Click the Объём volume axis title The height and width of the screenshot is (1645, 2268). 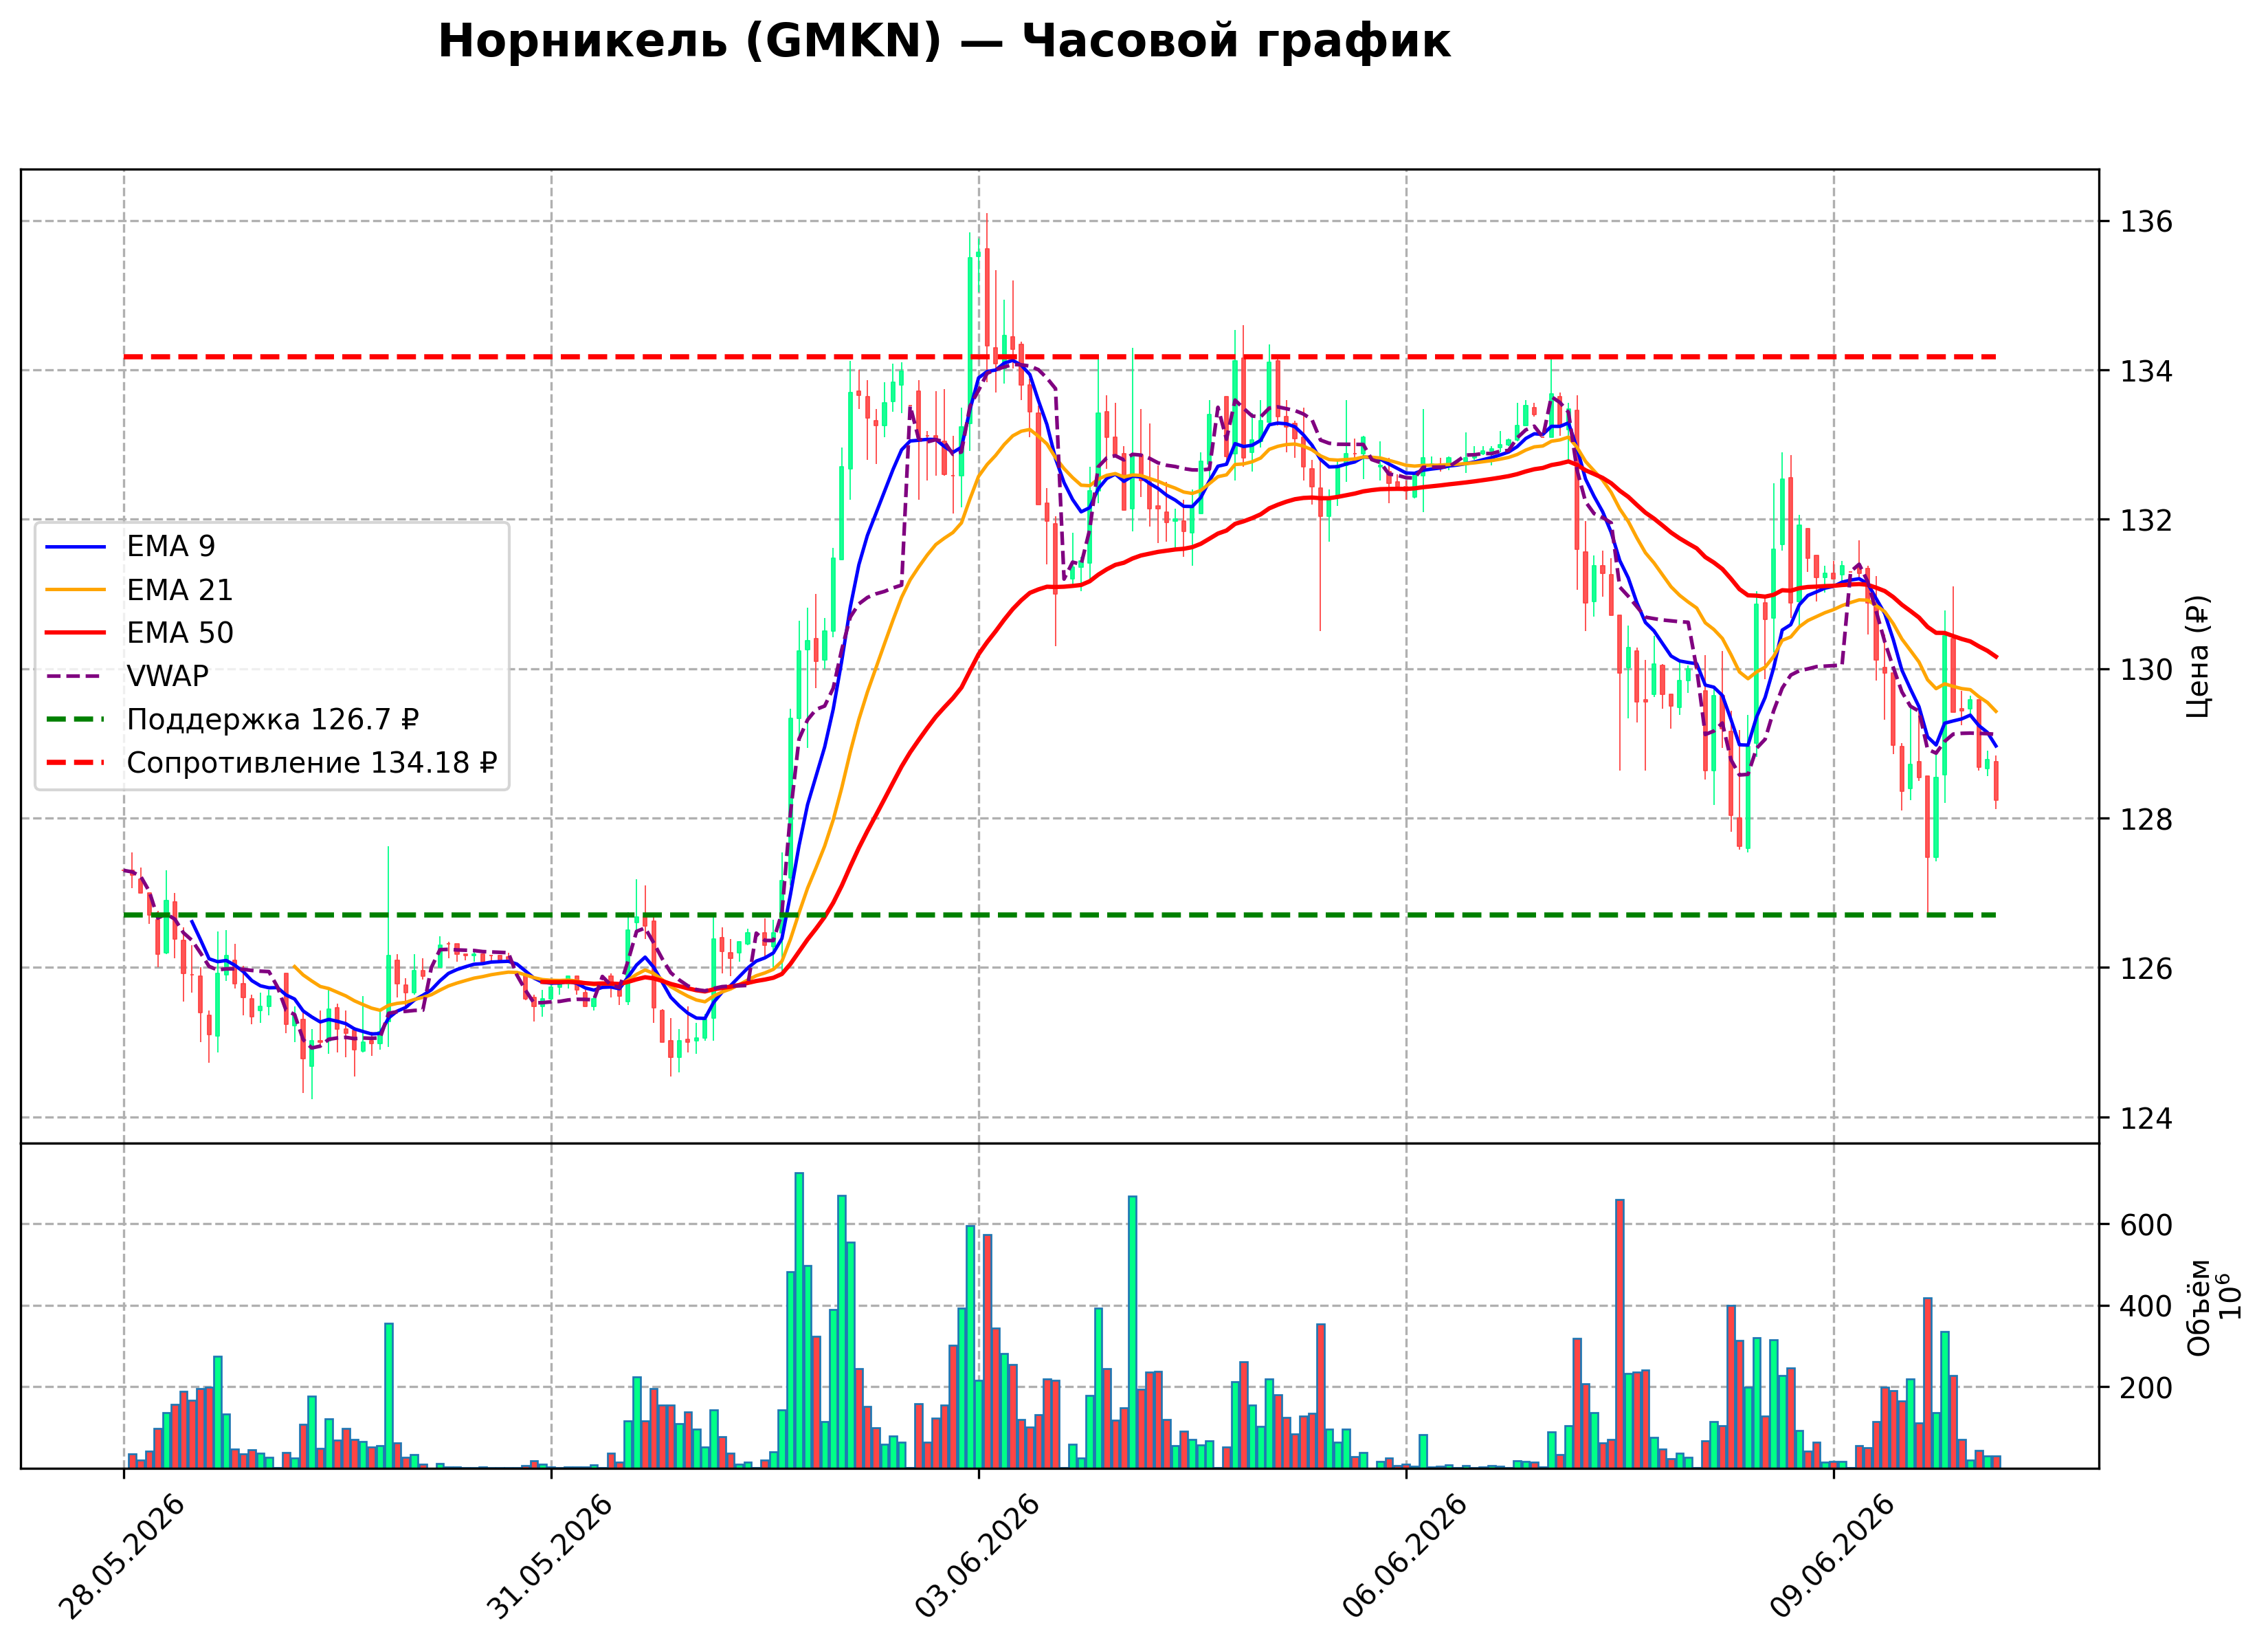[x=2199, y=1307]
